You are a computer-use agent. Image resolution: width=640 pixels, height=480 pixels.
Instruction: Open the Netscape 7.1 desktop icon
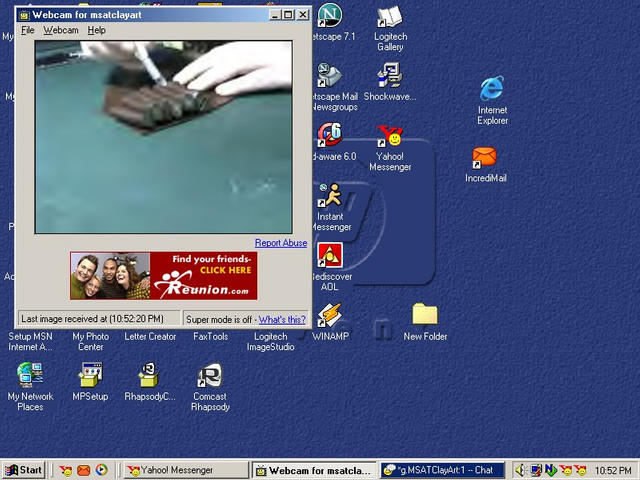pyautogui.click(x=330, y=16)
